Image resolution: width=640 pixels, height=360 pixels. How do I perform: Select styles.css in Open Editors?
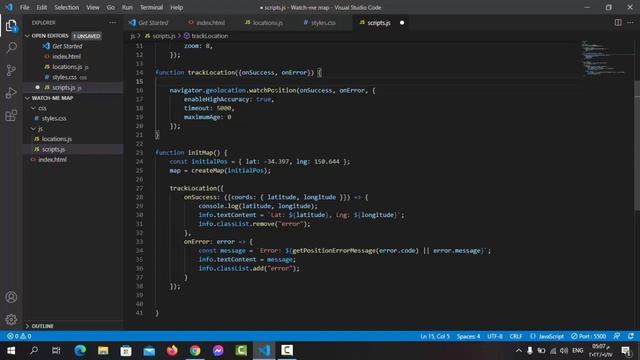[64, 77]
